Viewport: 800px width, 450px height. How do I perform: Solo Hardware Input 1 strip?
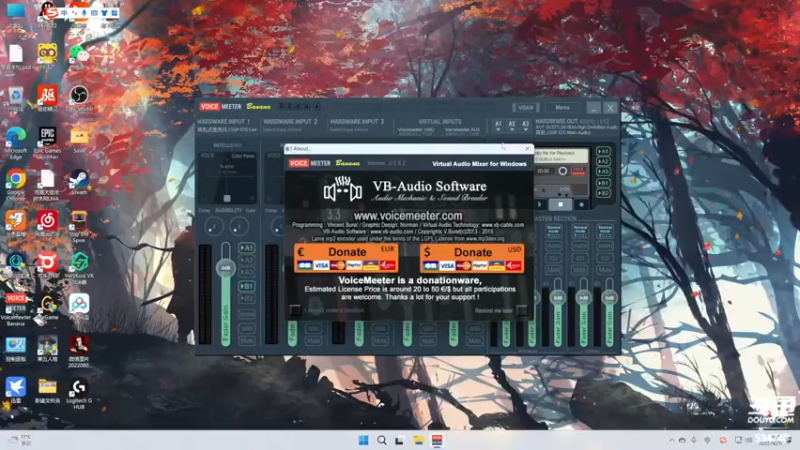pos(247,328)
